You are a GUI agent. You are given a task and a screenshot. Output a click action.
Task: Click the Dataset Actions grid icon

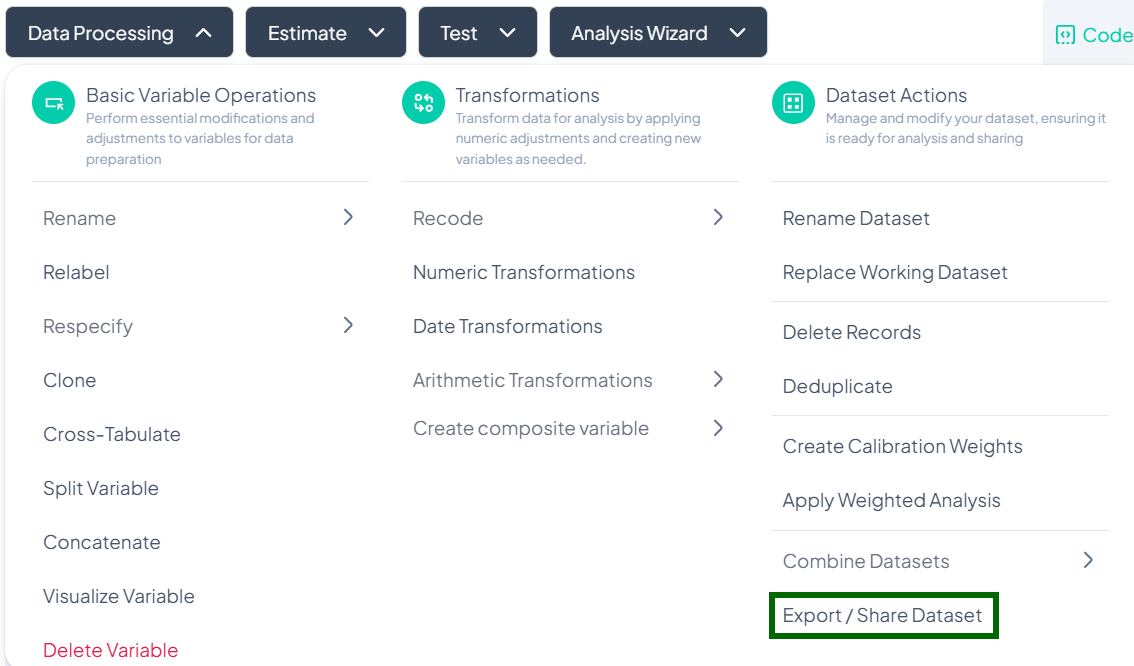pos(793,103)
